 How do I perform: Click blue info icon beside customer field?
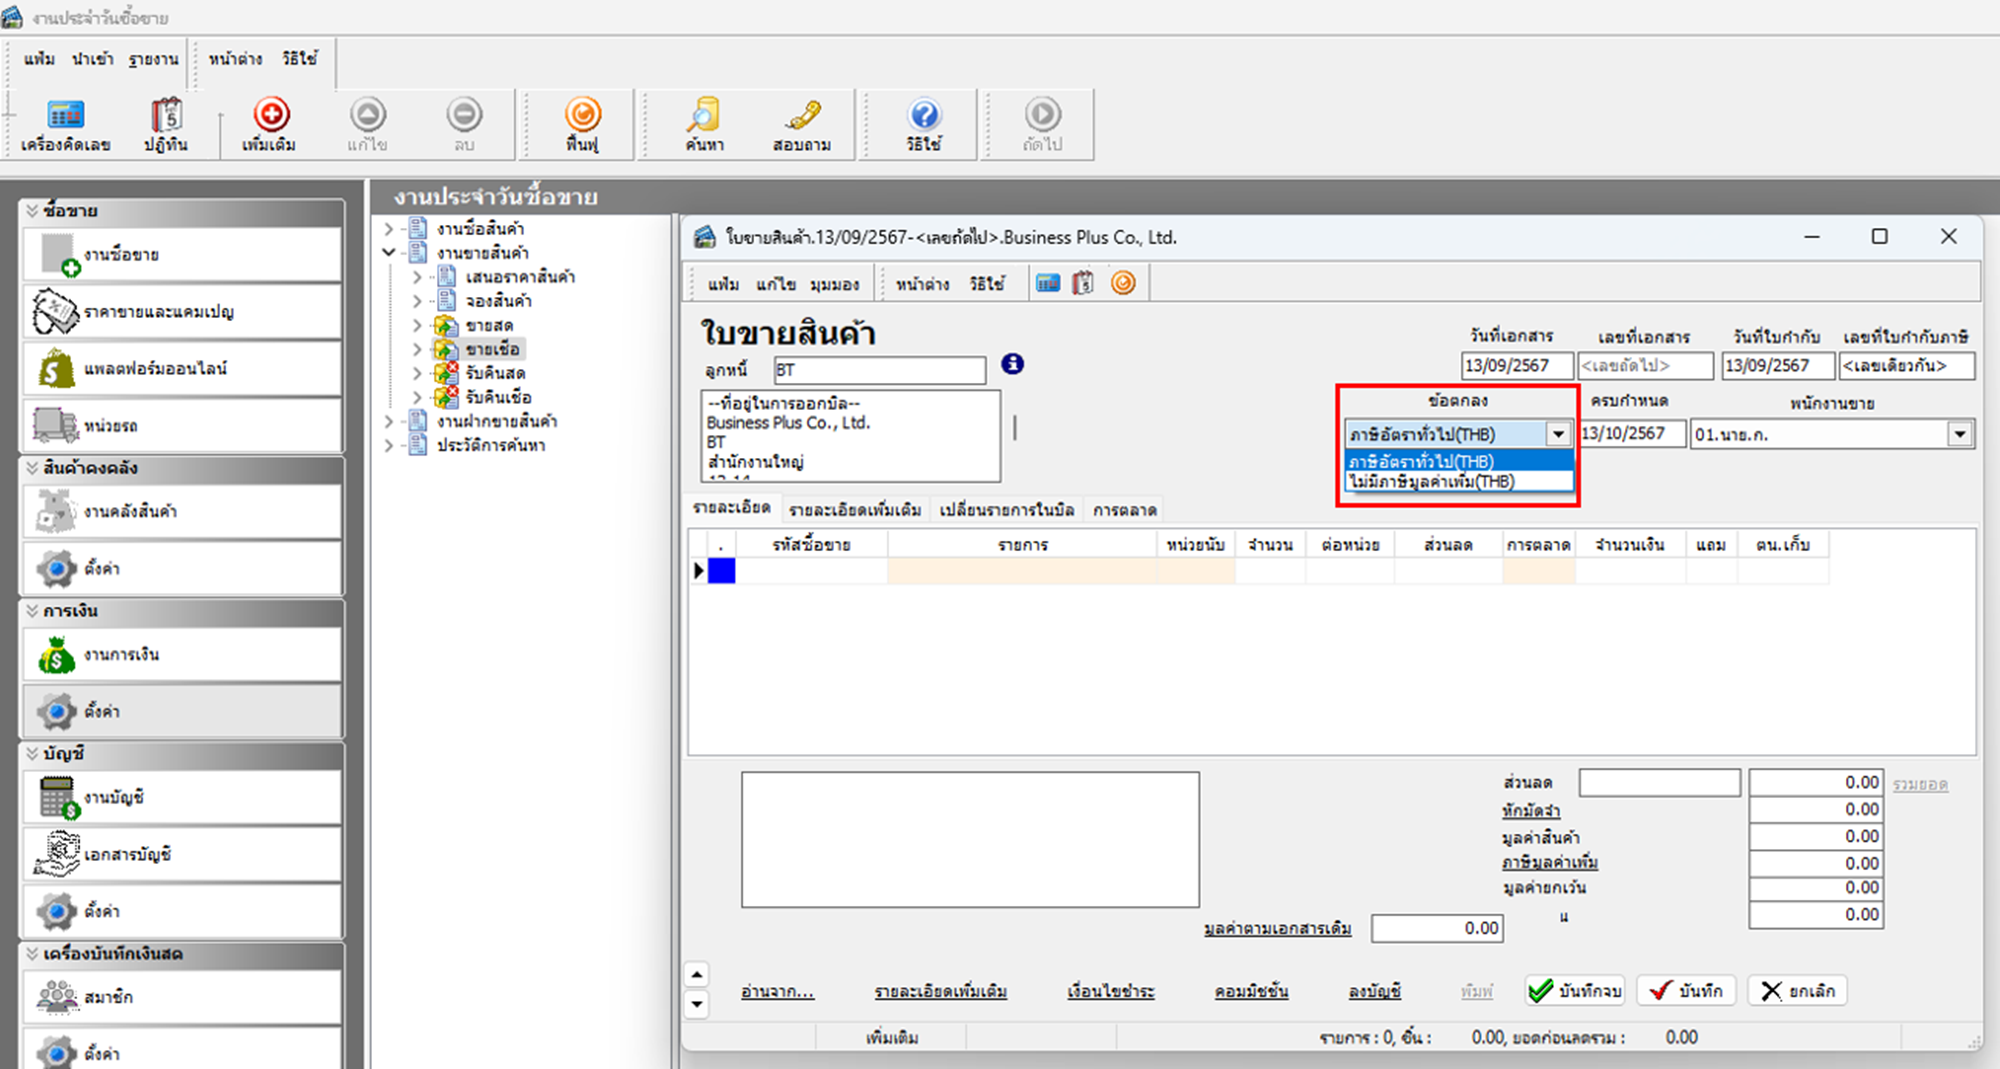[x=1012, y=364]
